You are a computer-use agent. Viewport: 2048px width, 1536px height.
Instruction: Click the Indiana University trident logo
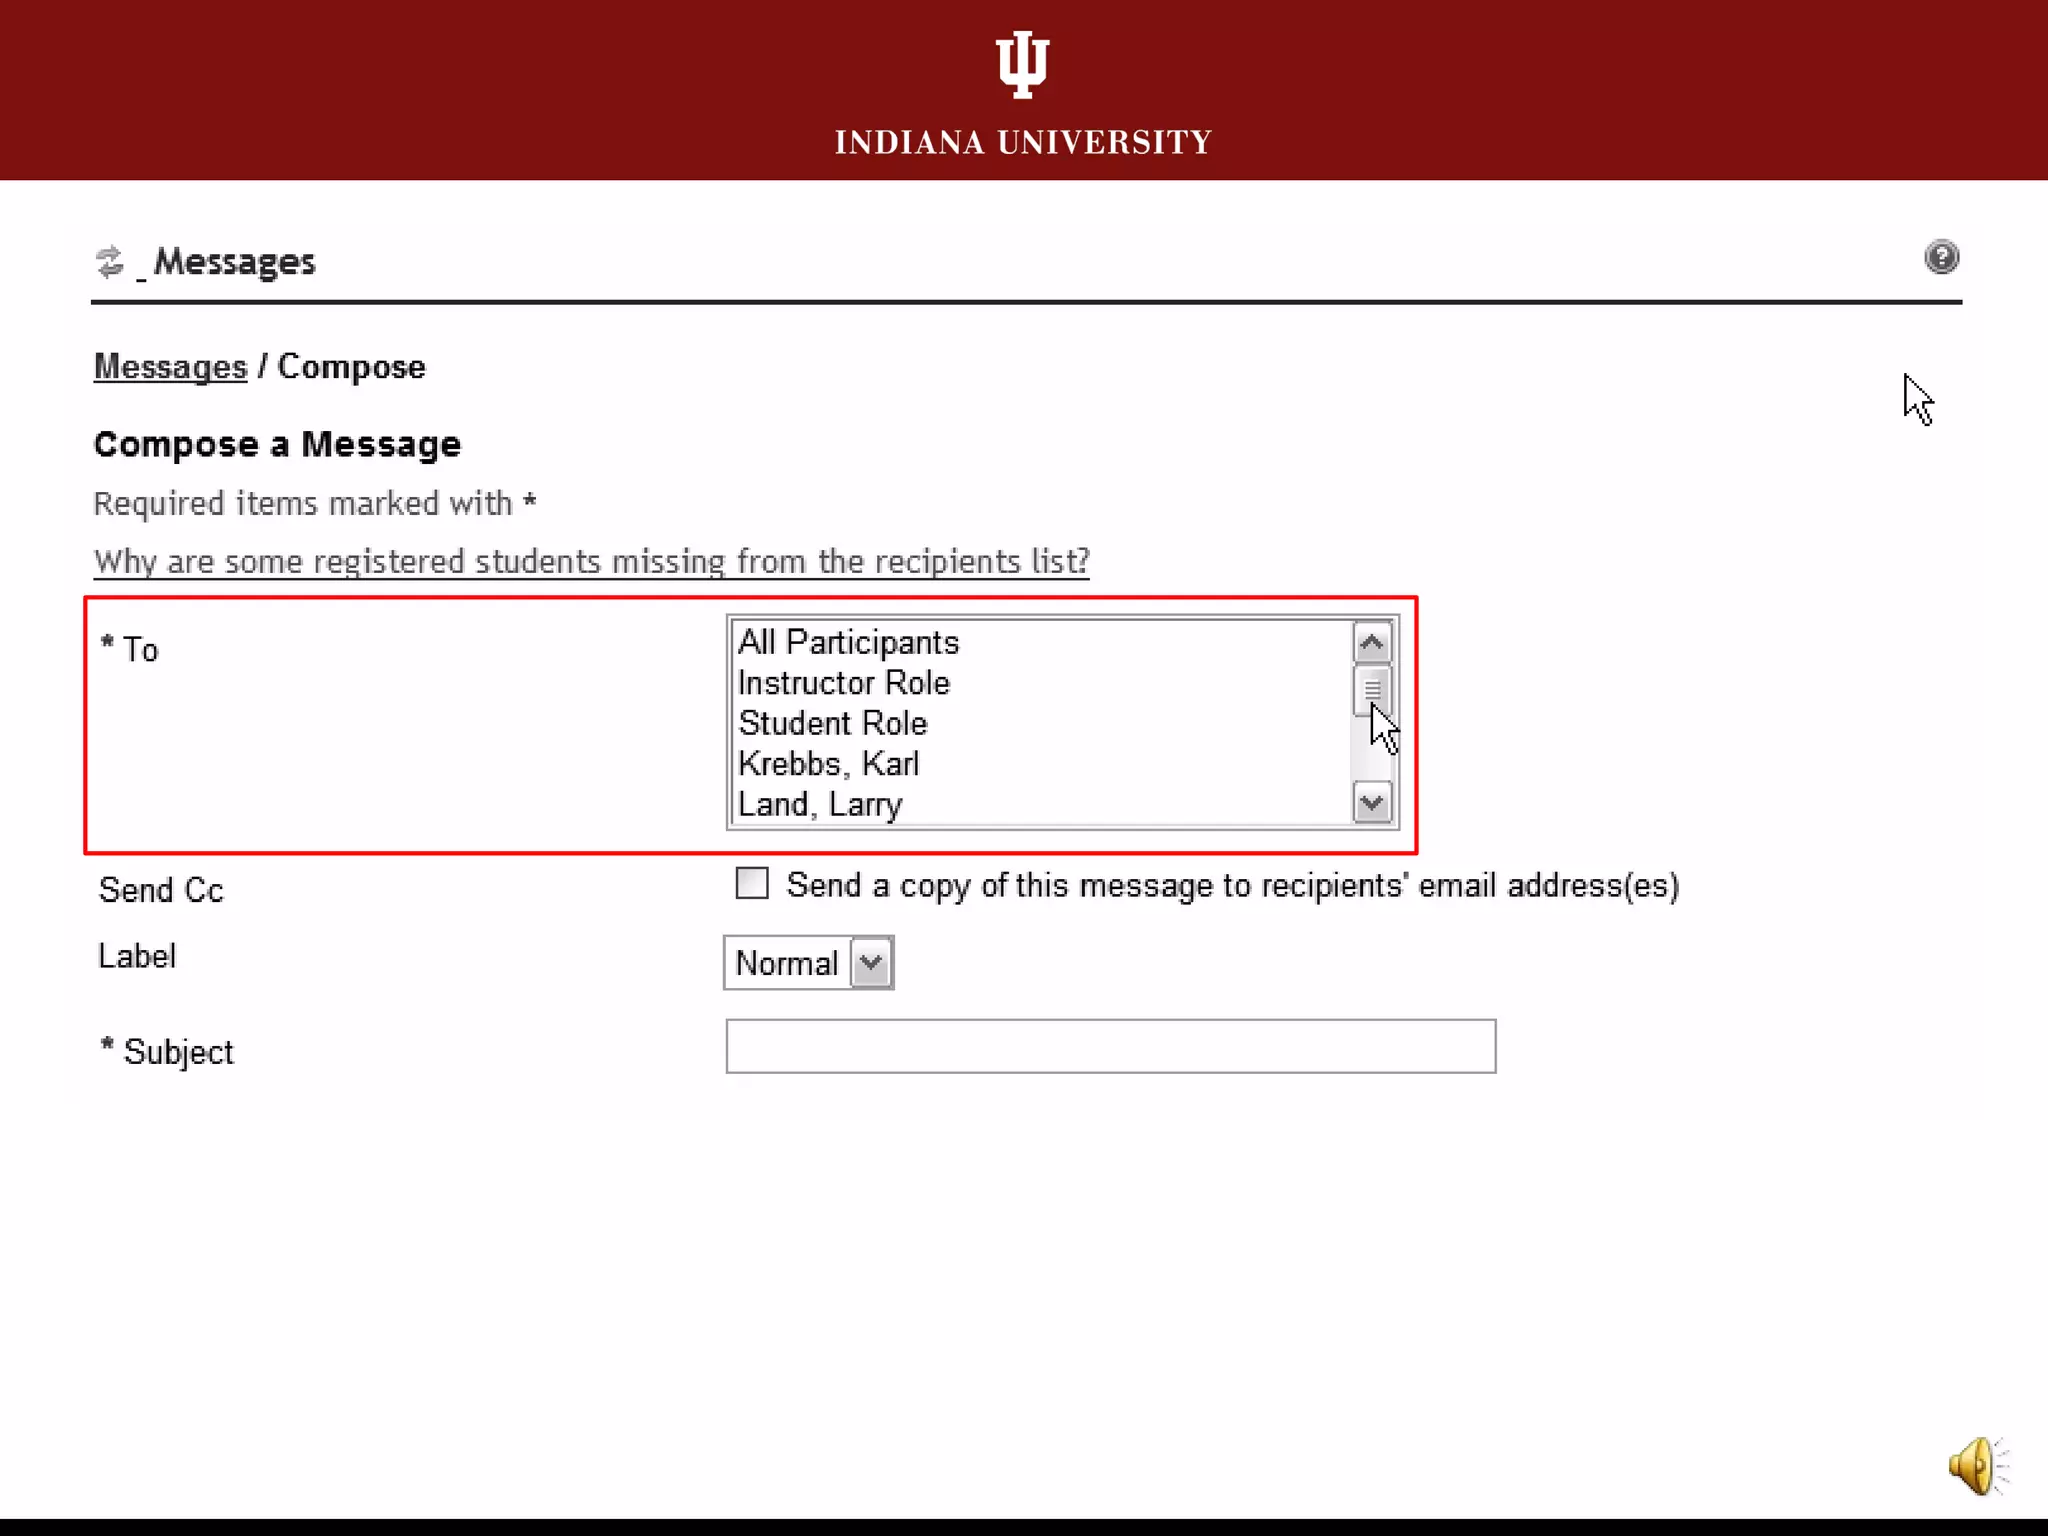pos(1023,64)
